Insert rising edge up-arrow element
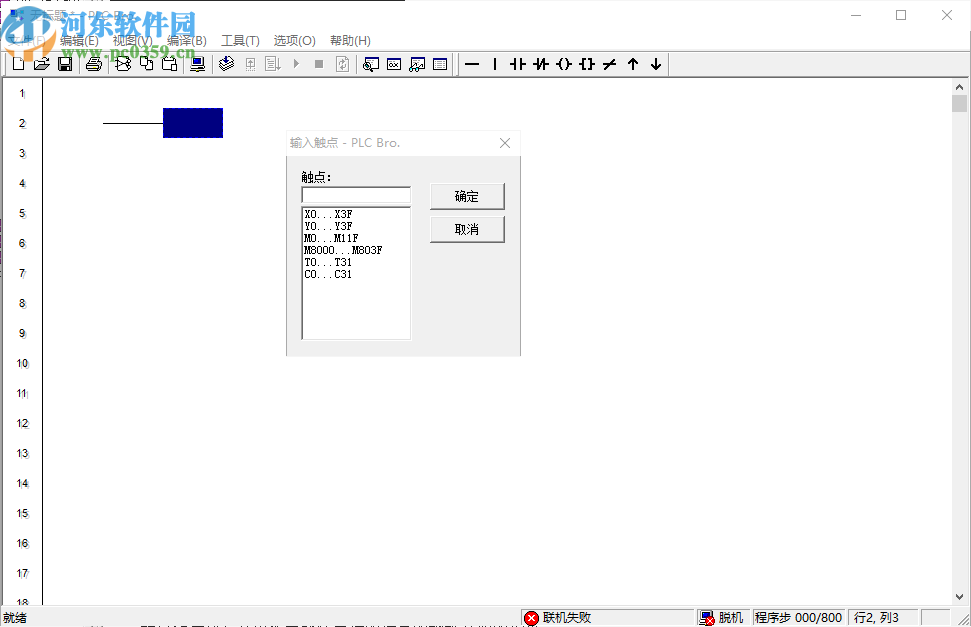This screenshot has width=971, height=627. pos(633,64)
